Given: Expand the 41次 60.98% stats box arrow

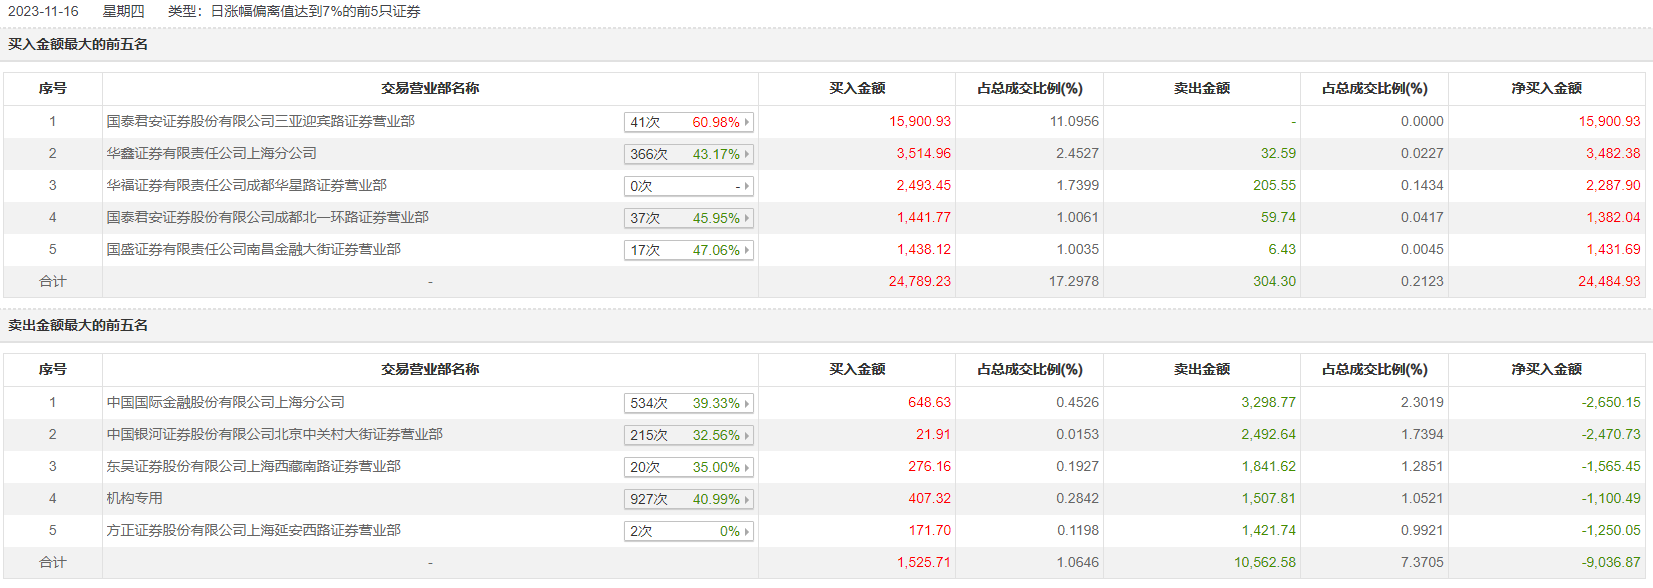Looking at the screenshot, I should pos(746,122).
